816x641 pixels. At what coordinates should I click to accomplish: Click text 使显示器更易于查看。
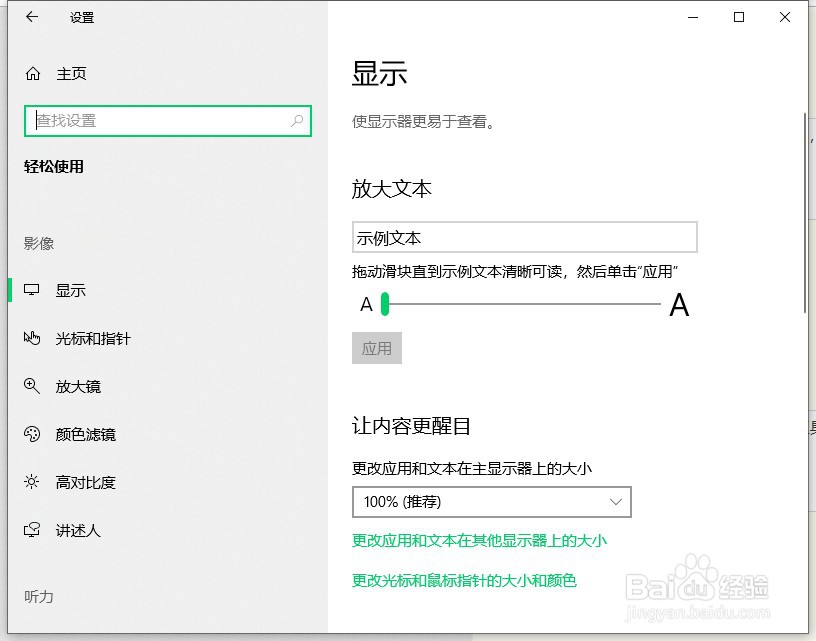click(x=423, y=122)
